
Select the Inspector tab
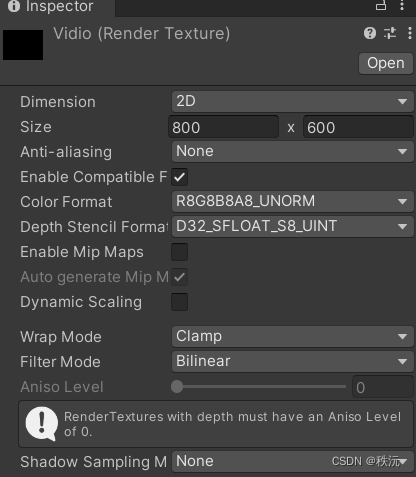pos(58,7)
